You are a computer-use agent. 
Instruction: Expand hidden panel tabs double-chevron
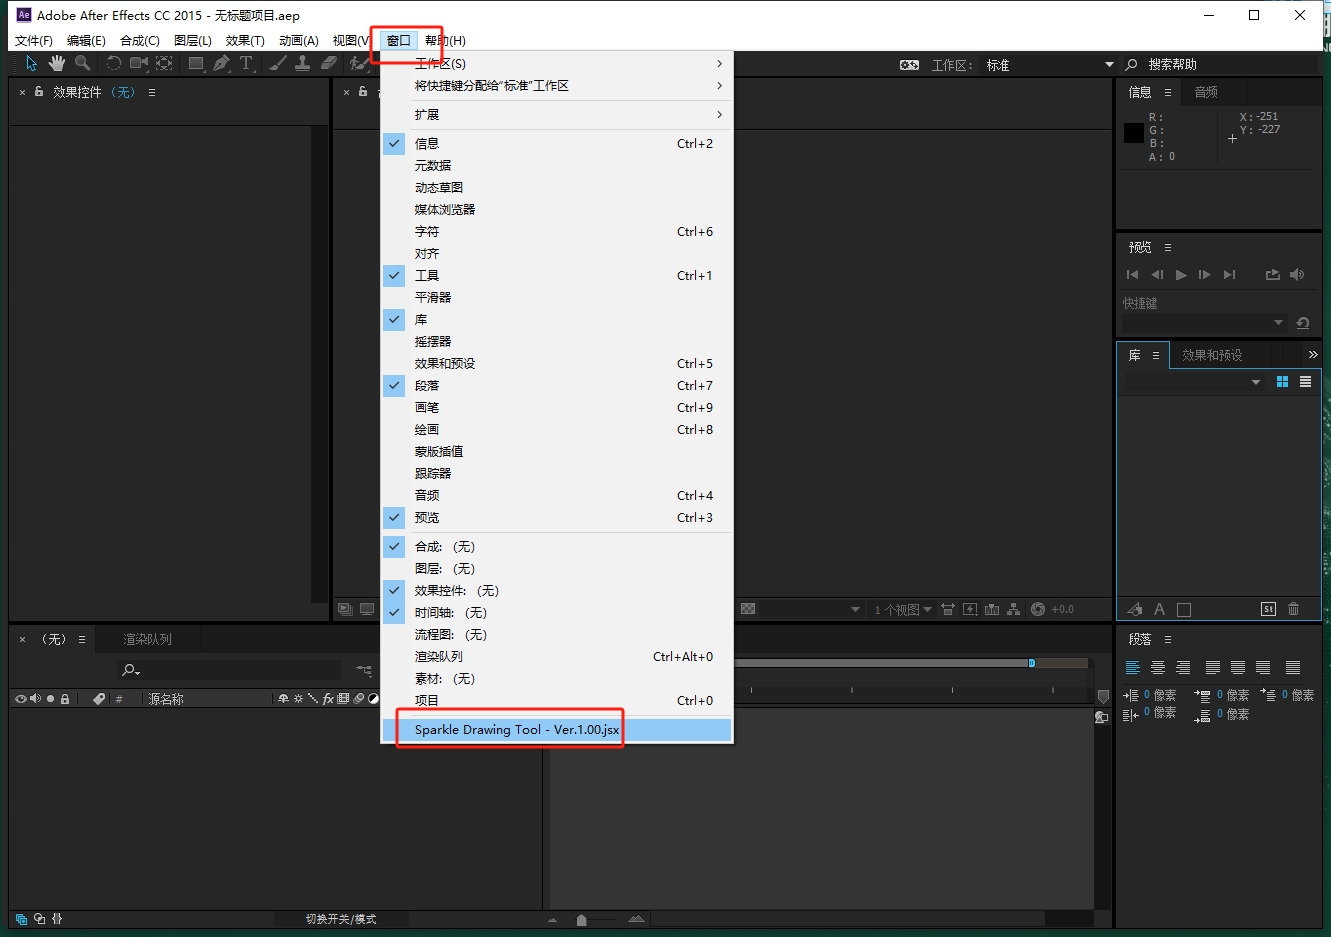click(x=1313, y=355)
